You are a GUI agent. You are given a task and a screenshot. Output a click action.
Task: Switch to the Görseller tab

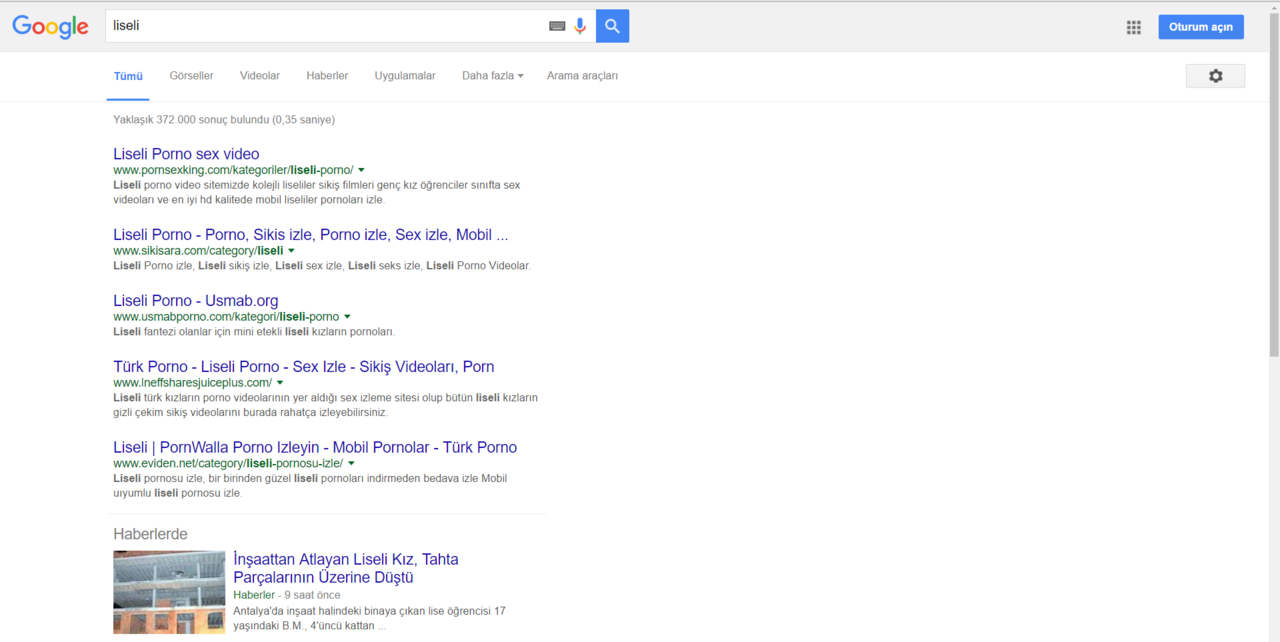tap(191, 76)
